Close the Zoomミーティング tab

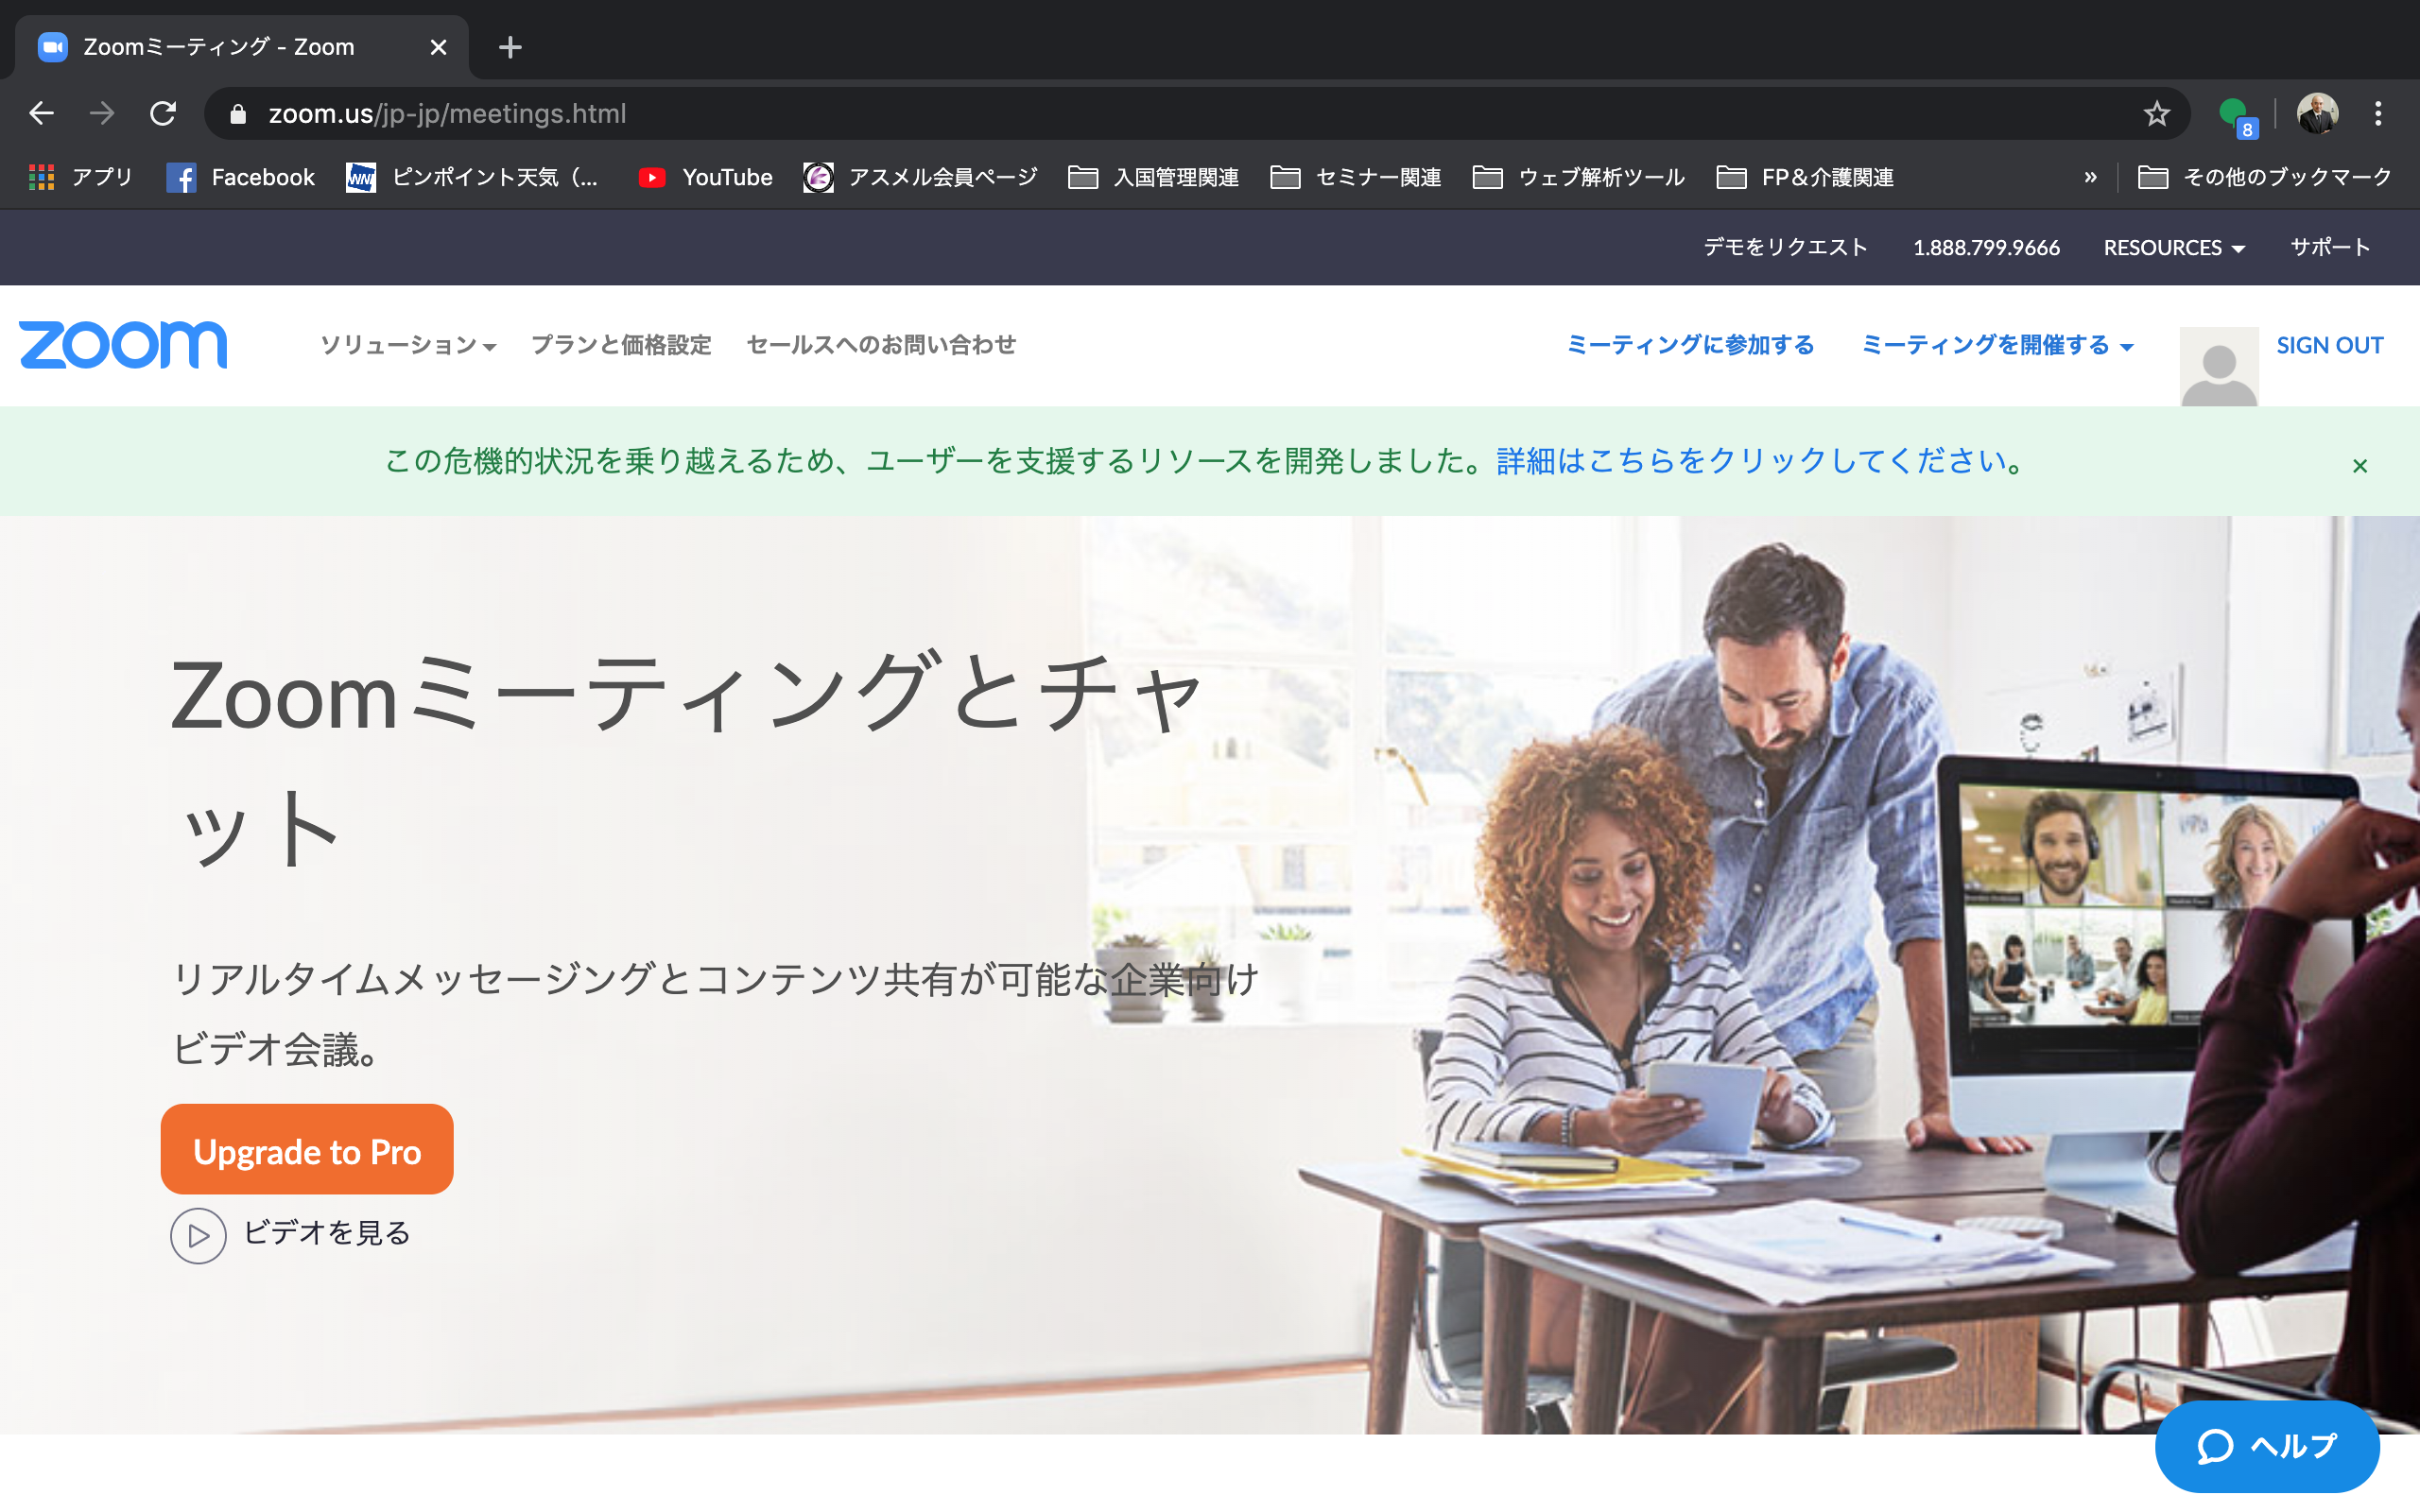[x=438, y=47]
